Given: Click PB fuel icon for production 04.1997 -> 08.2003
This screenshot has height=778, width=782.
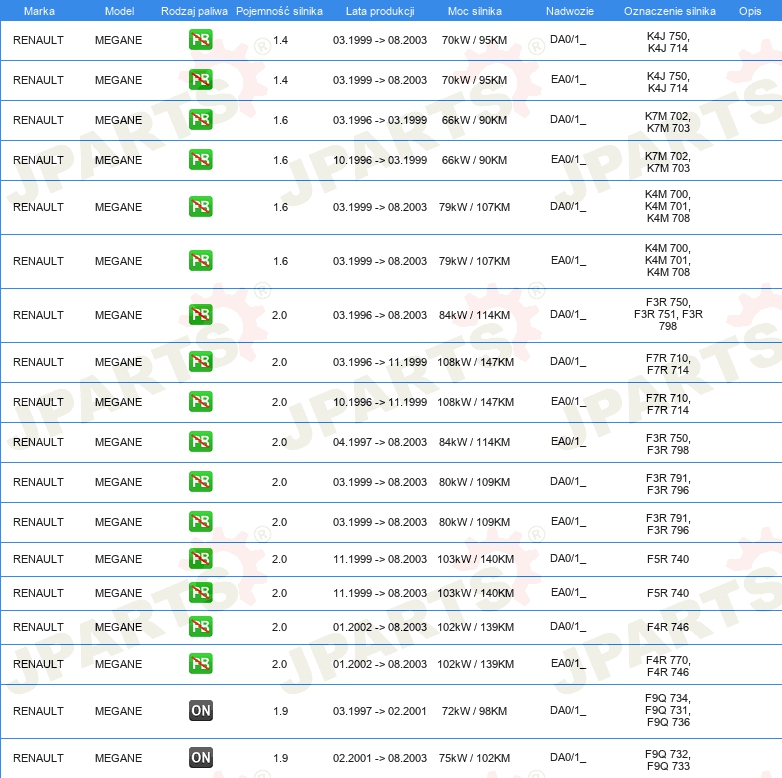Looking at the screenshot, I should tap(200, 442).
